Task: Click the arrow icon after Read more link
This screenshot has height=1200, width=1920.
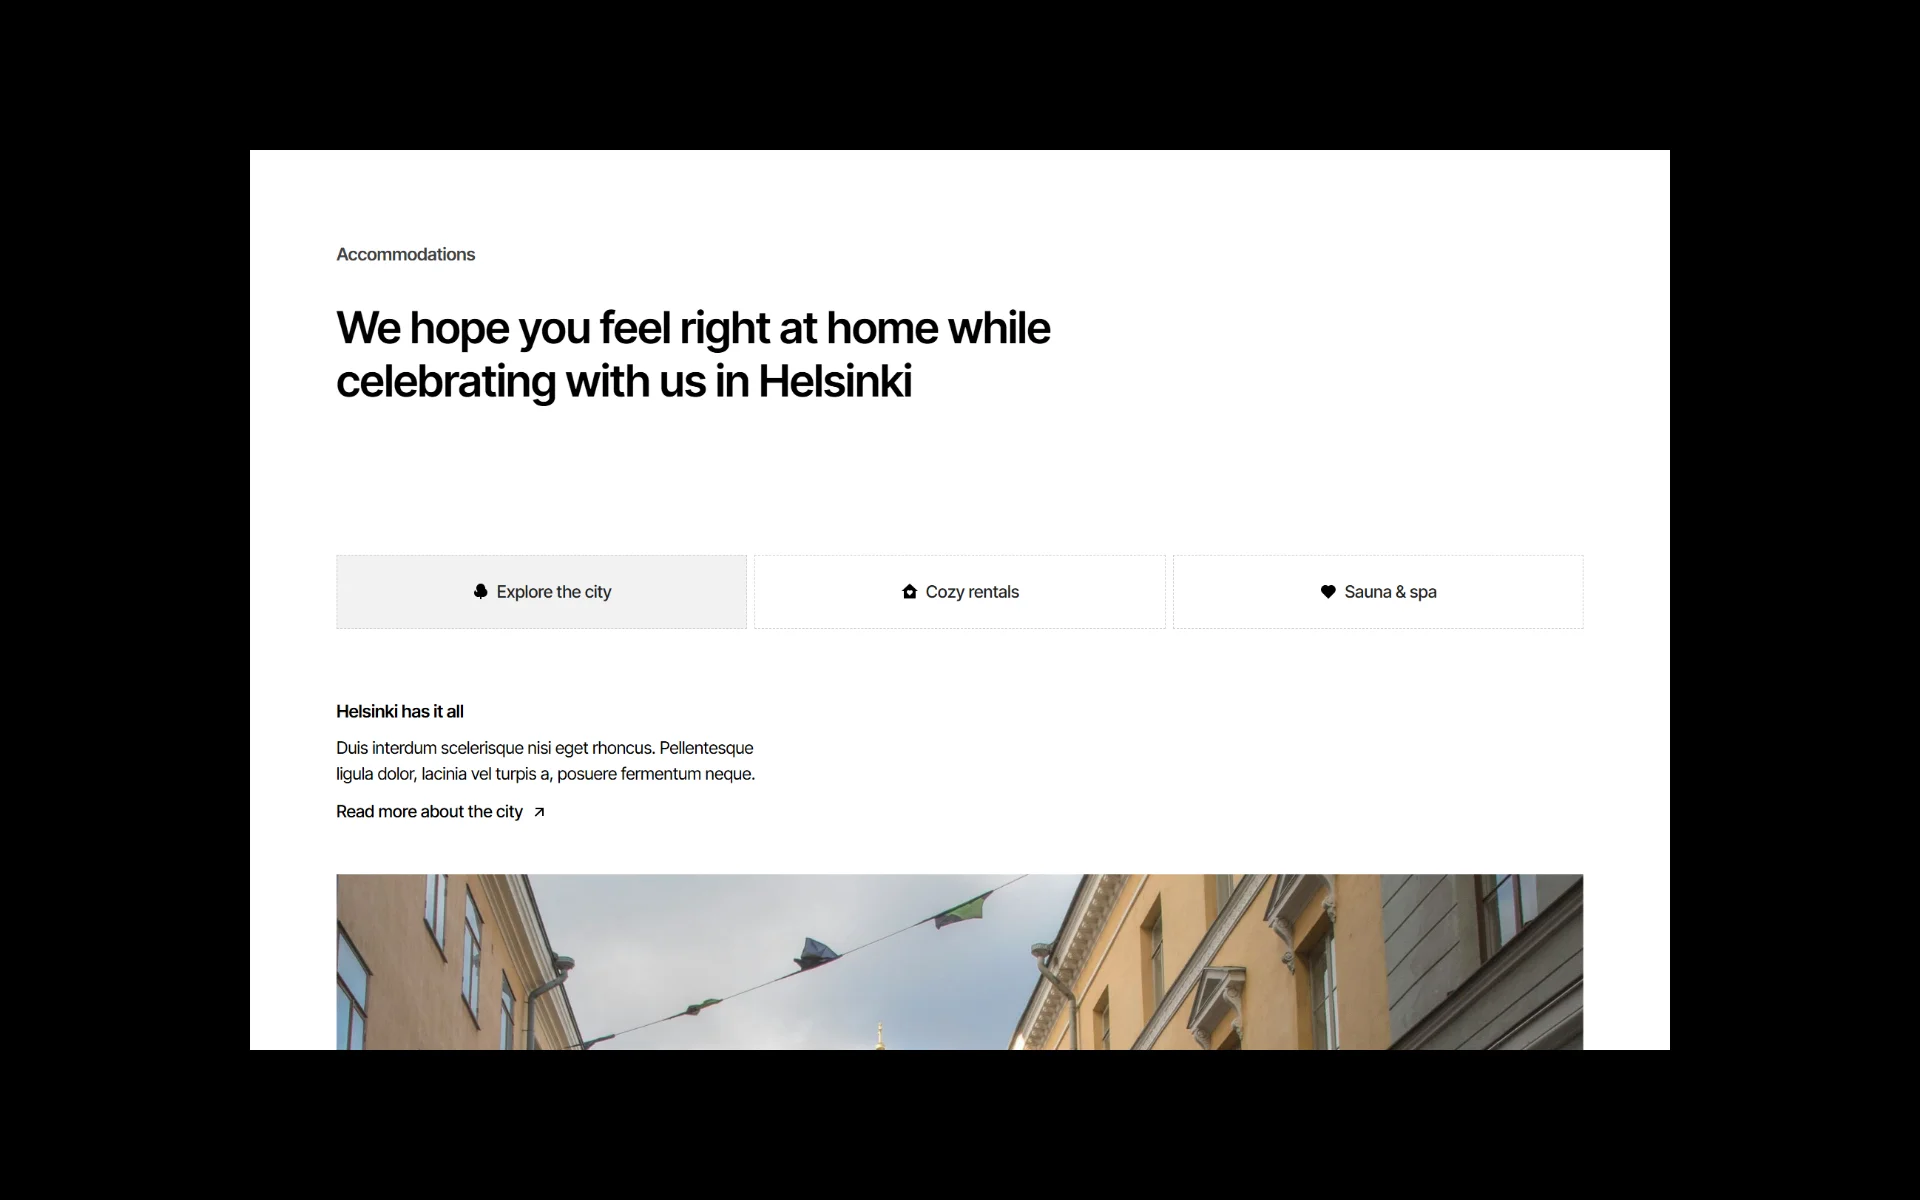Action: click(x=539, y=812)
